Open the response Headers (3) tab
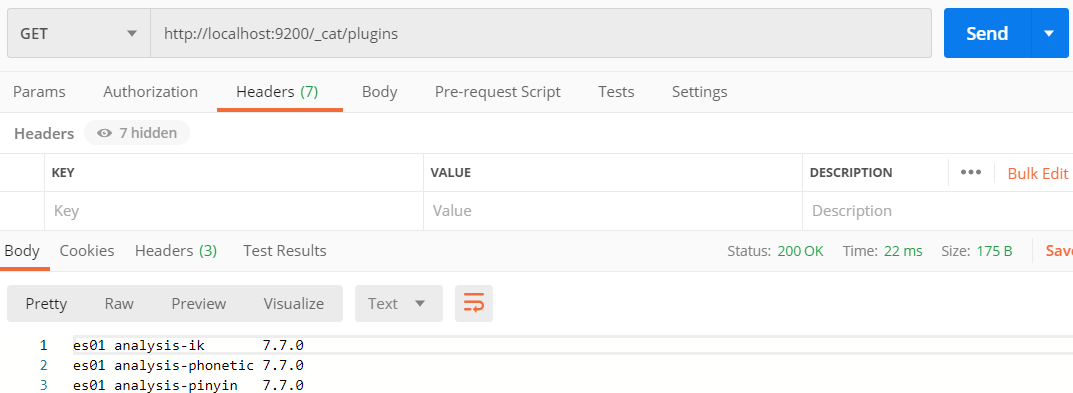 176,251
